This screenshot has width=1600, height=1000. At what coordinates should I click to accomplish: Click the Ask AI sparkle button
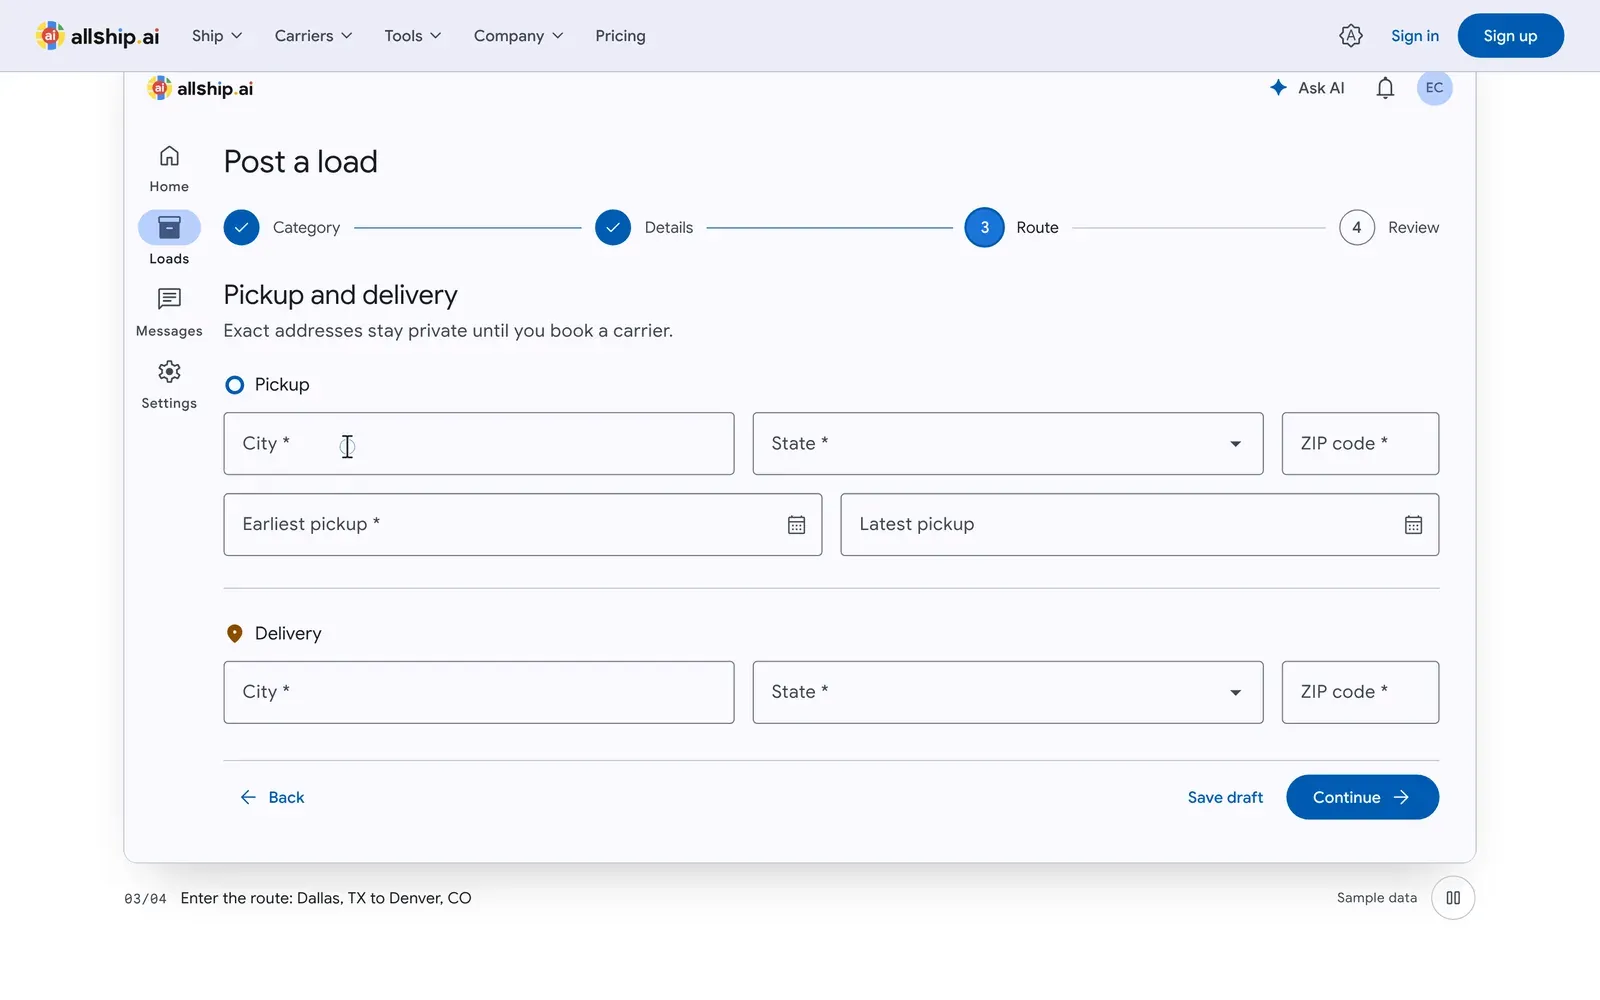tap(1306, 88)
